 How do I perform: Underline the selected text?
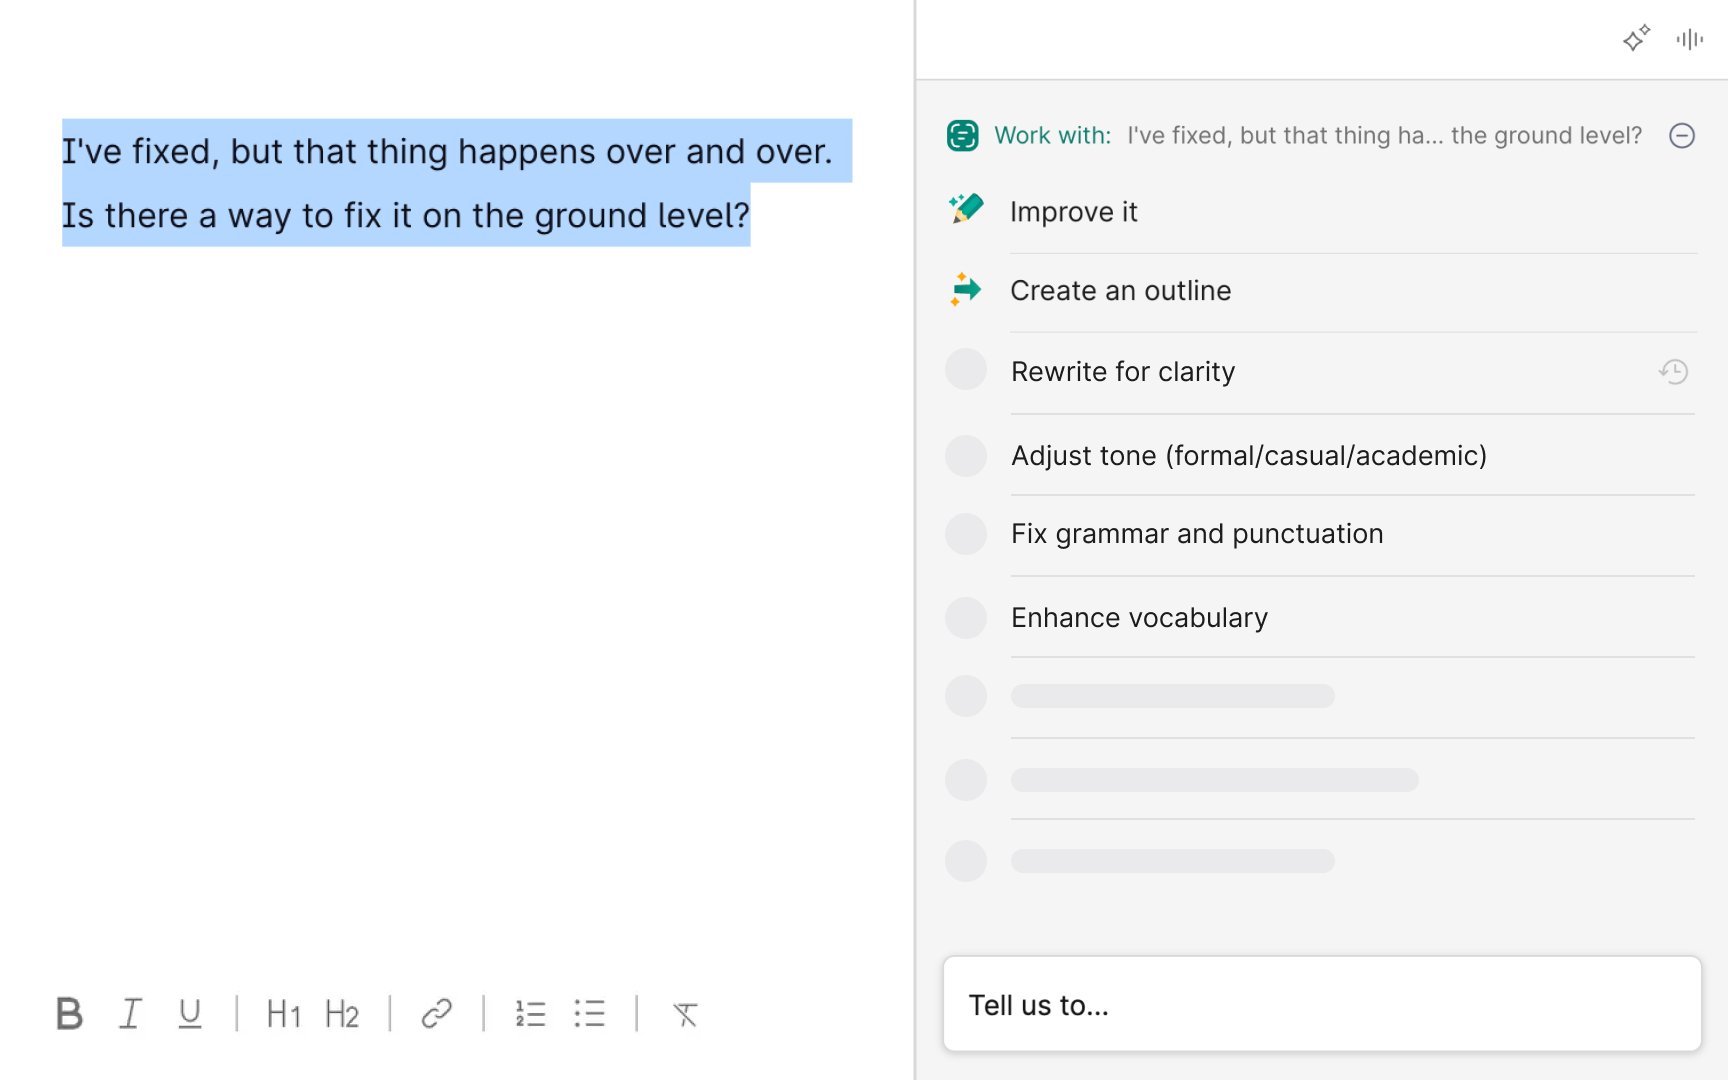[189, 1014]
